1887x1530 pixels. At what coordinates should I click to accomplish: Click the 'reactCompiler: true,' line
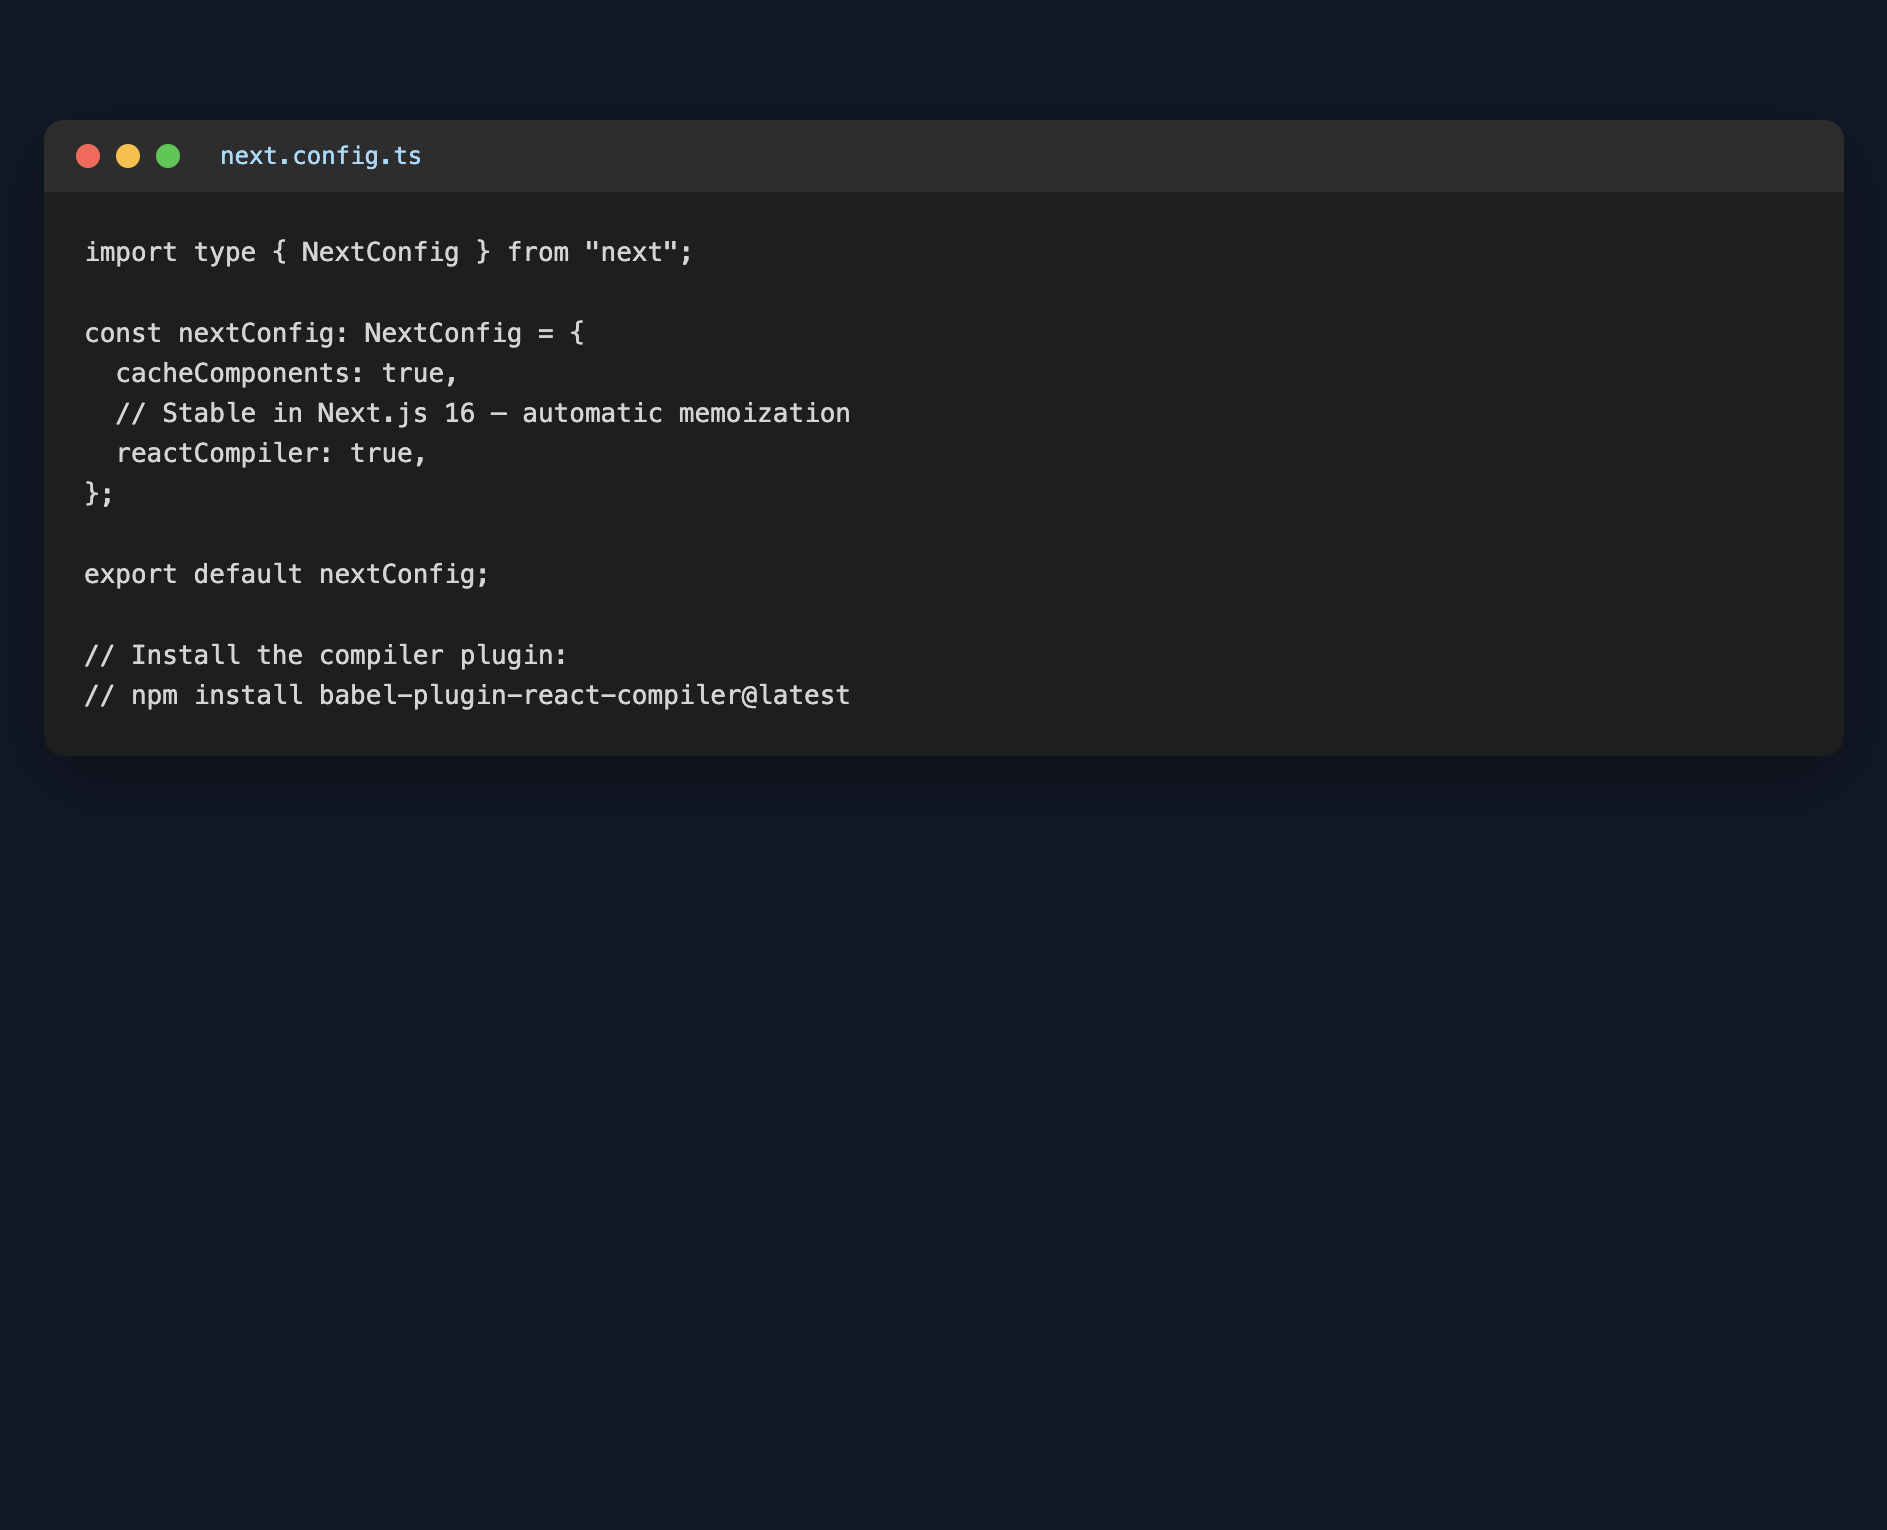click(x=271, y=453)
